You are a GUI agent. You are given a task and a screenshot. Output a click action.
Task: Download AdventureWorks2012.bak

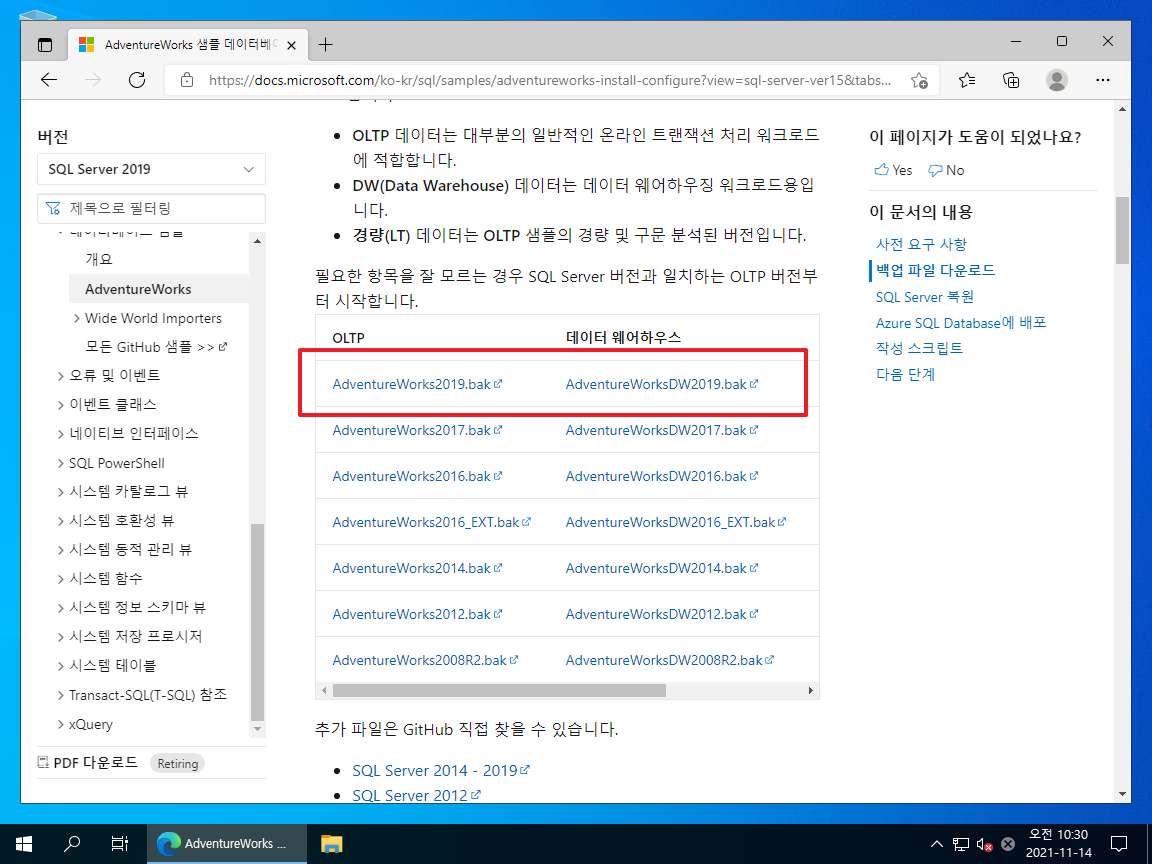(417, 614)
